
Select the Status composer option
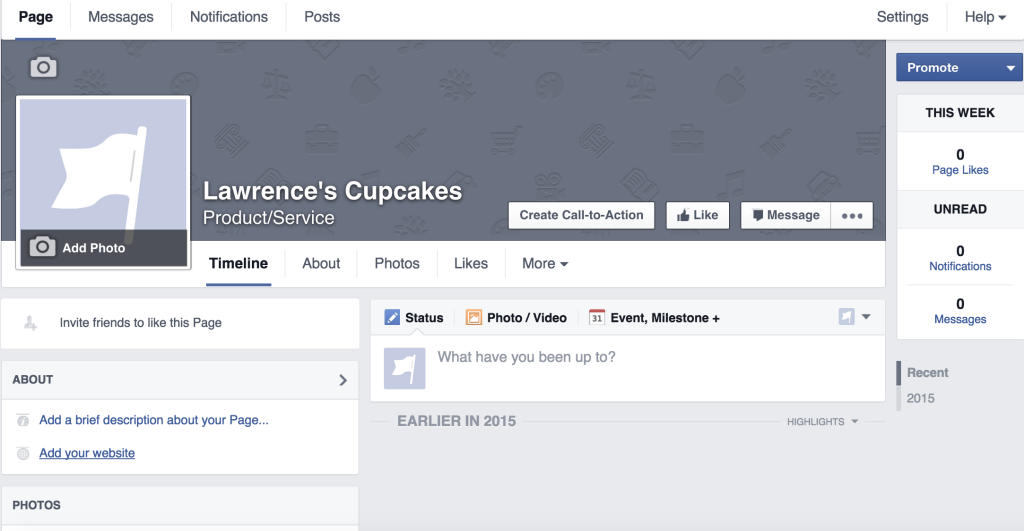pyautogui.click(x=414, y=317)
